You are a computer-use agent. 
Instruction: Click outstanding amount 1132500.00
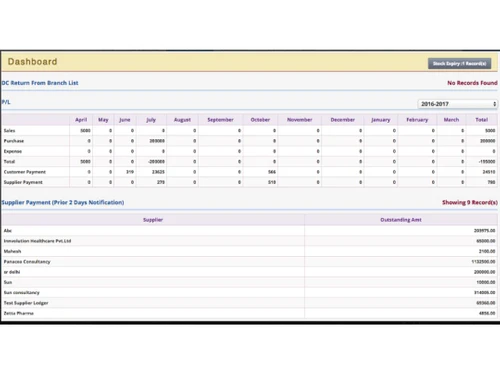(483, 262)
